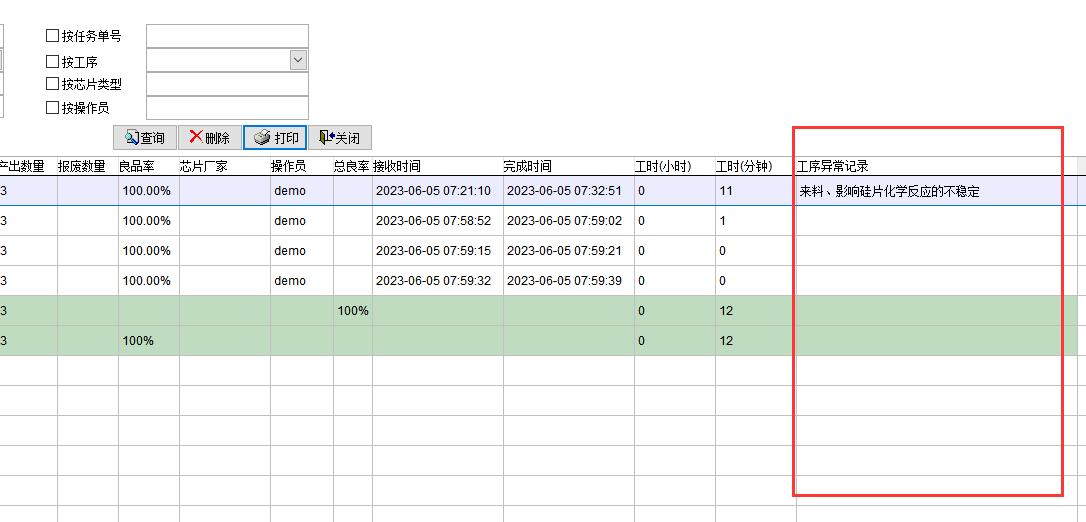Click the red X delete icon
Viewport: 1086px width, 522px height.
tap(195, 138)
